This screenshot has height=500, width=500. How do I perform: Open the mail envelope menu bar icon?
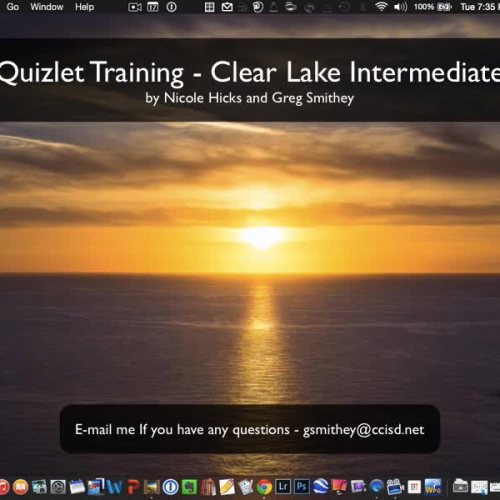(x=227, y=7)
